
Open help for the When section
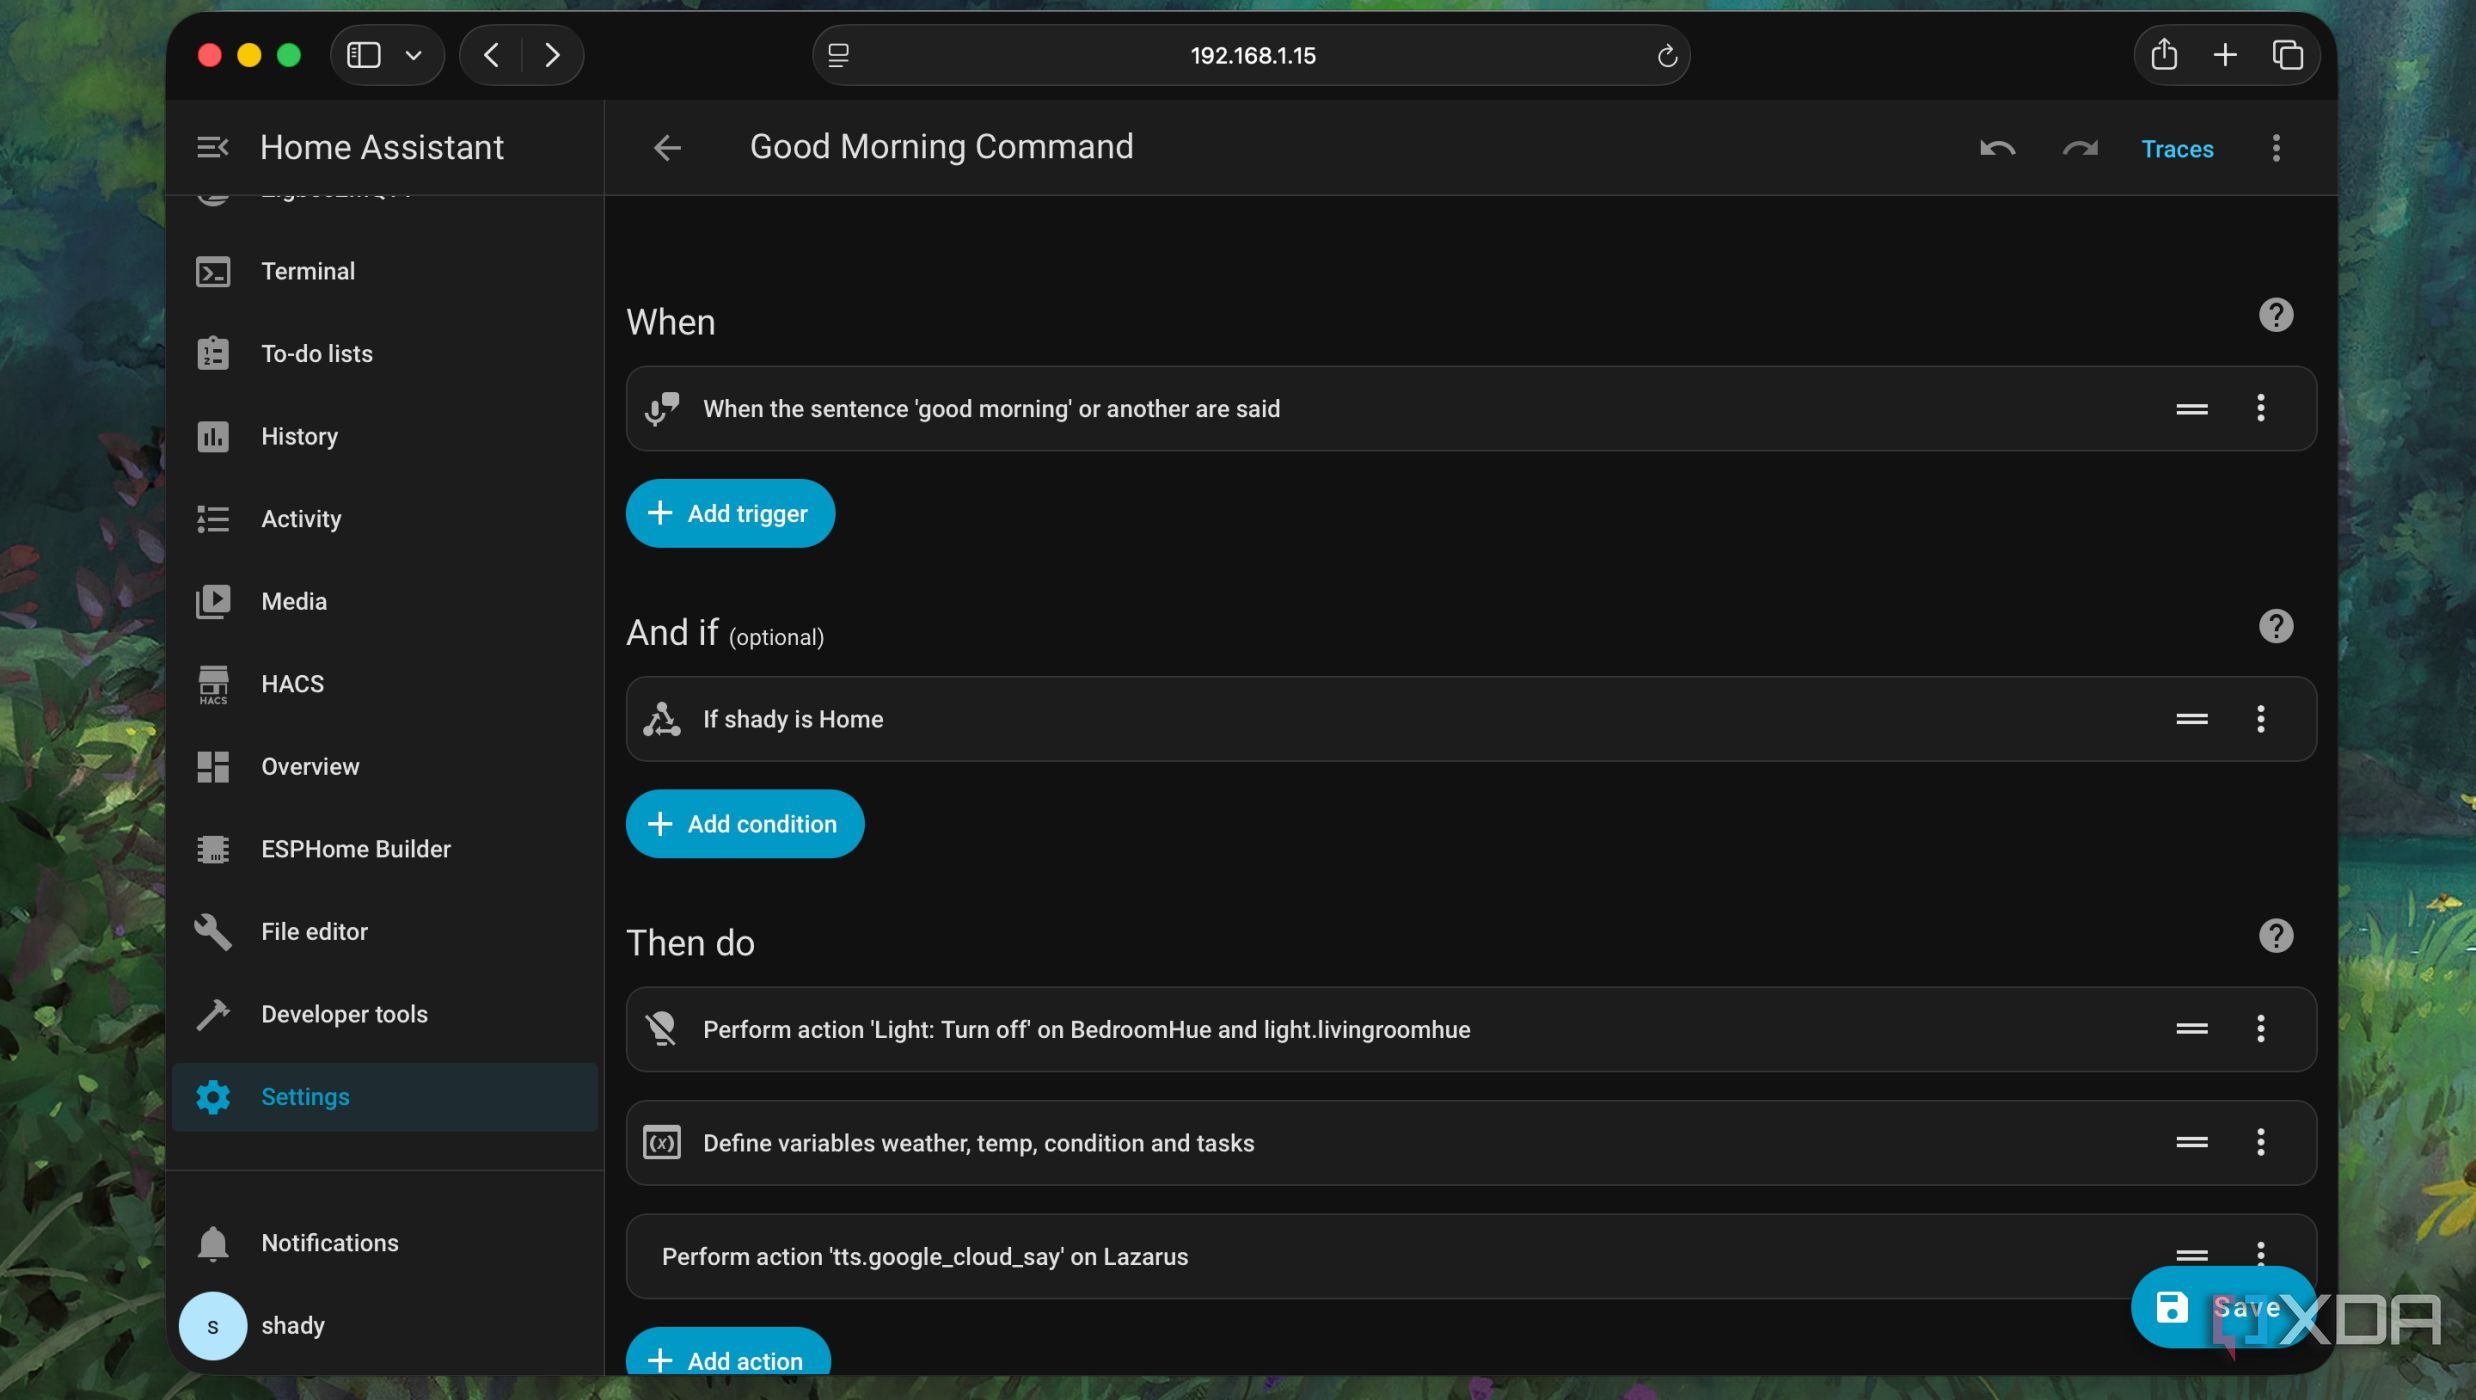[x=2276, y=315]
